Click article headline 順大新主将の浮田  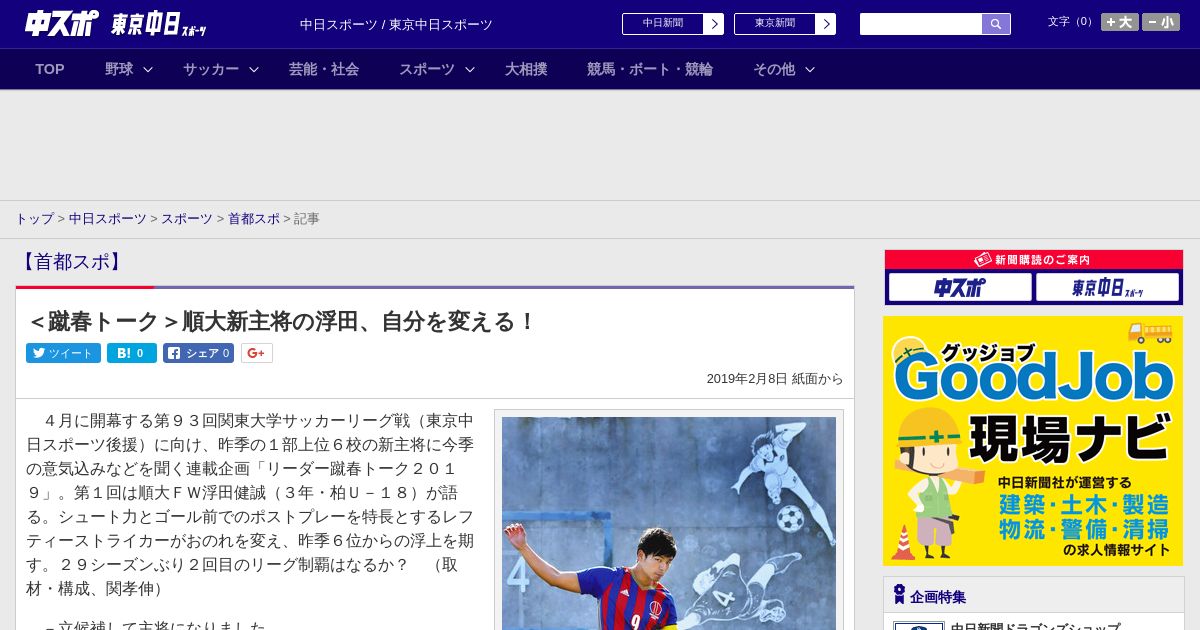click(x=283, y=322)
